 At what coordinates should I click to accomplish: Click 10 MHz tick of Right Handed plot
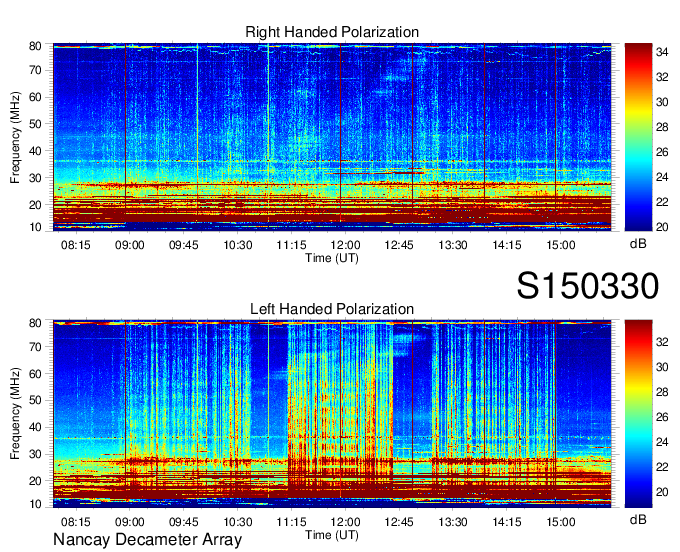click(x=35, y=227)
